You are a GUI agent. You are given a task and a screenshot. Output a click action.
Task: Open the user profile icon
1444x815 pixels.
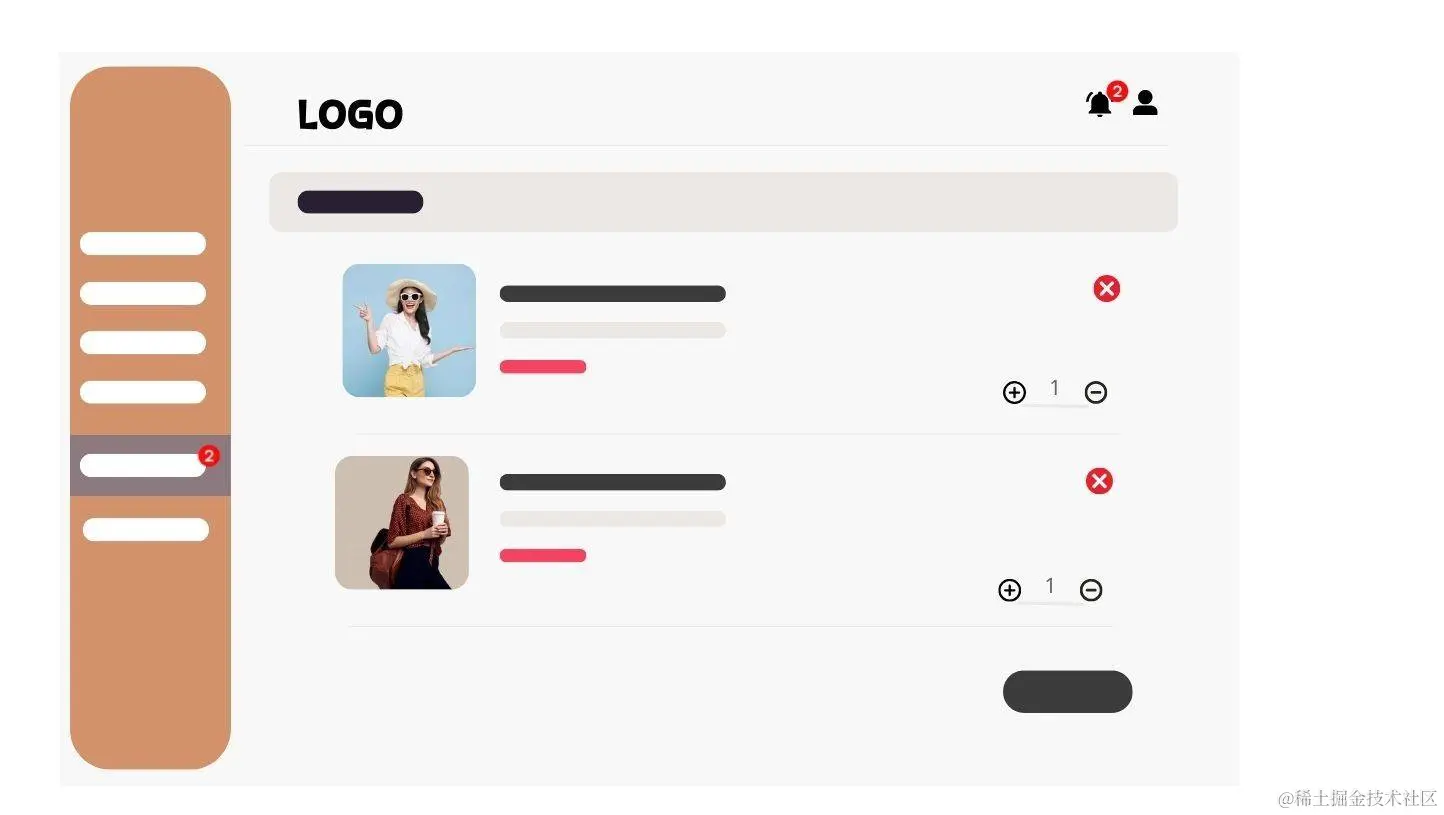[x=1145, y=103]
